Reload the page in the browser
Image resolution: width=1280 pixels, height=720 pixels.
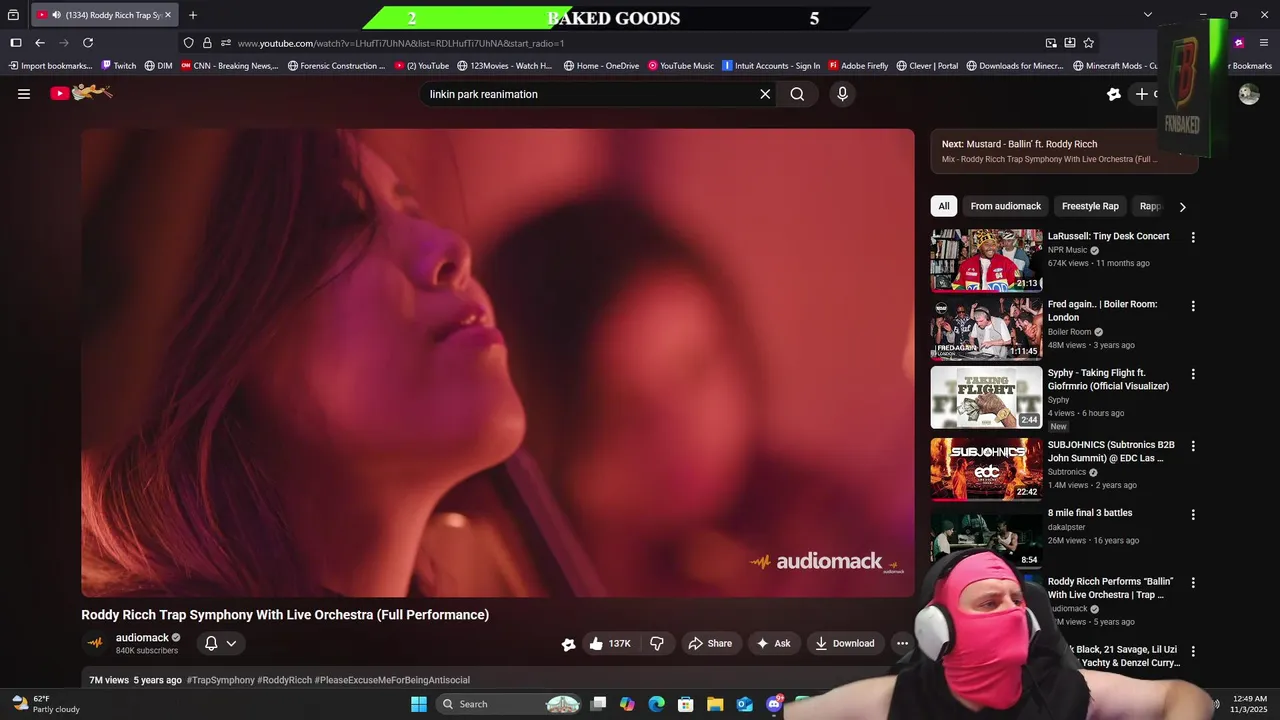point(88,43)
